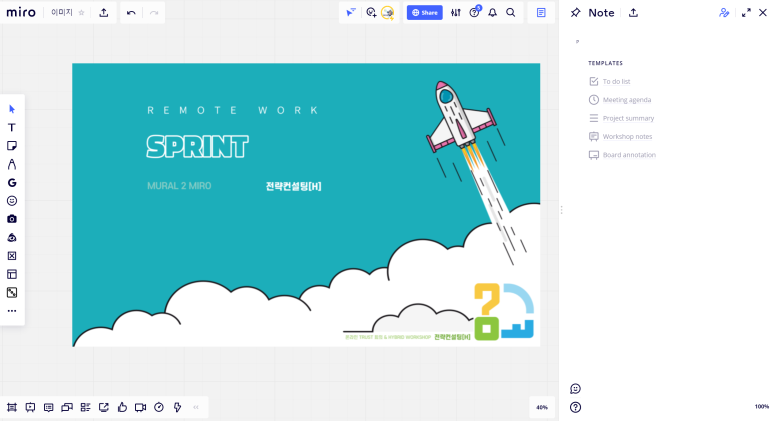Screen dimensions: 773x421
Task: Open the notifications bell
Action: (x=492, y=12)
